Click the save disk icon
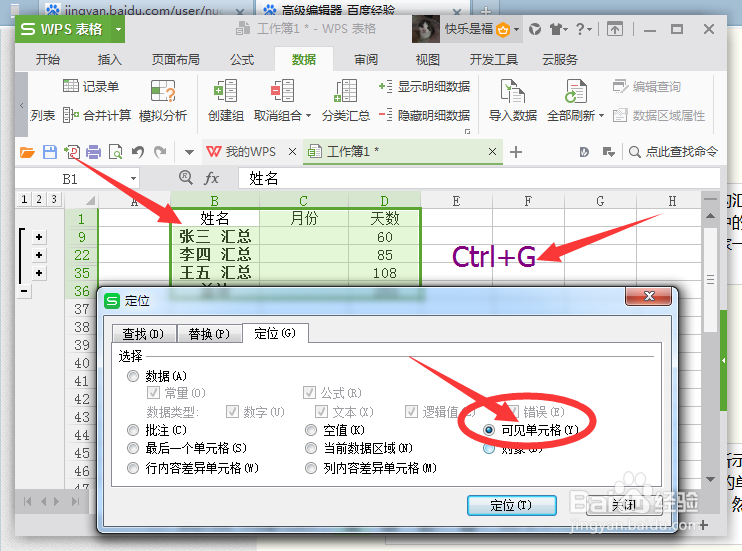Image resolution: width=742 pixels, height=551 pixels. coord(50,152)
